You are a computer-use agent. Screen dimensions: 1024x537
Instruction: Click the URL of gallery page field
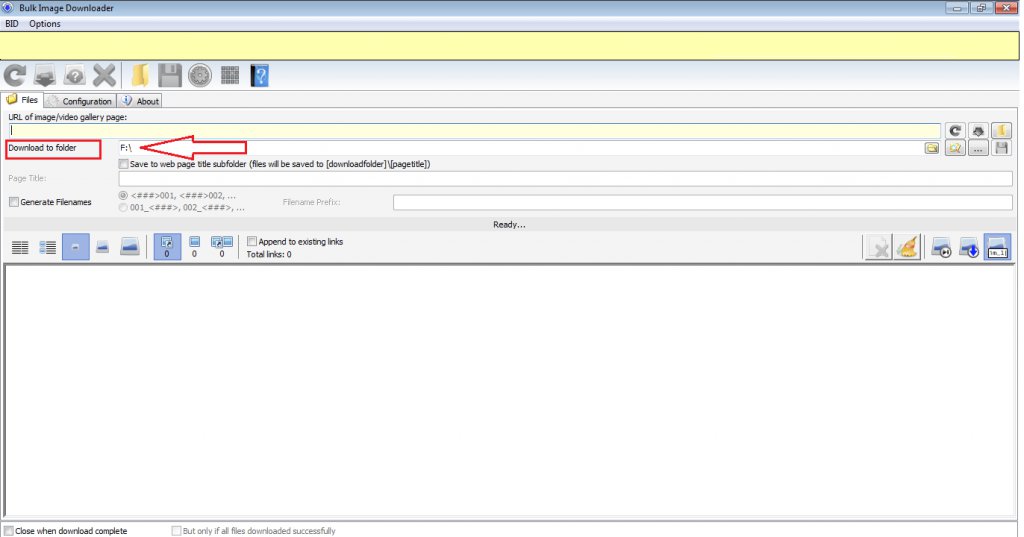pos(474,131)
